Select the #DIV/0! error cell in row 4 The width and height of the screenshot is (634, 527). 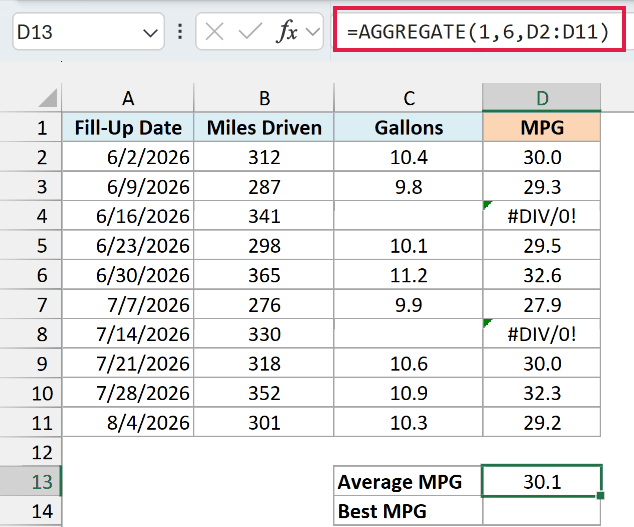pos(542,216)
